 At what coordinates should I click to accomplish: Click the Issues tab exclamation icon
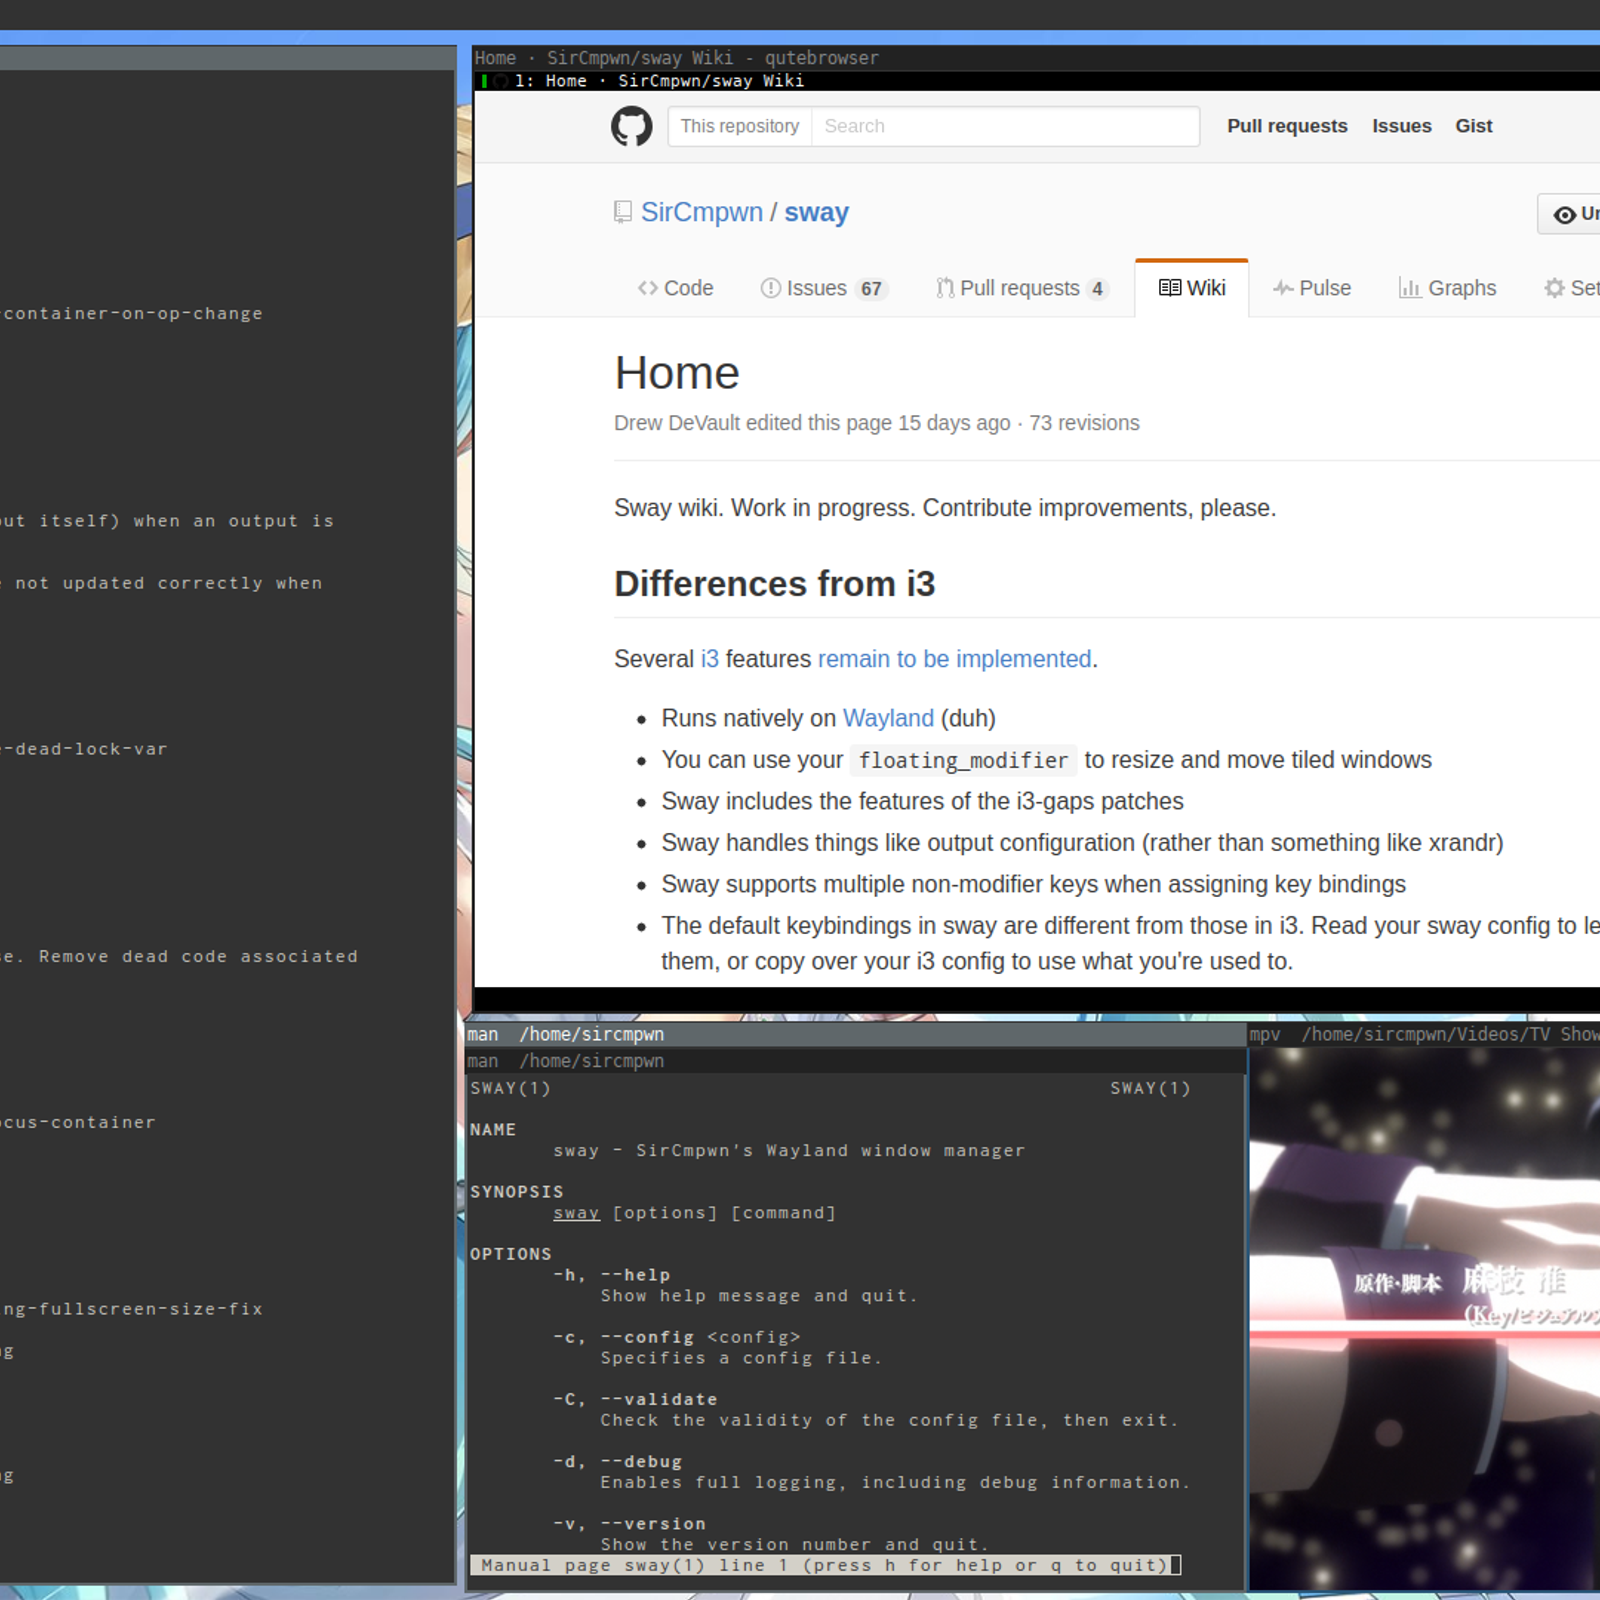(770, 288)
